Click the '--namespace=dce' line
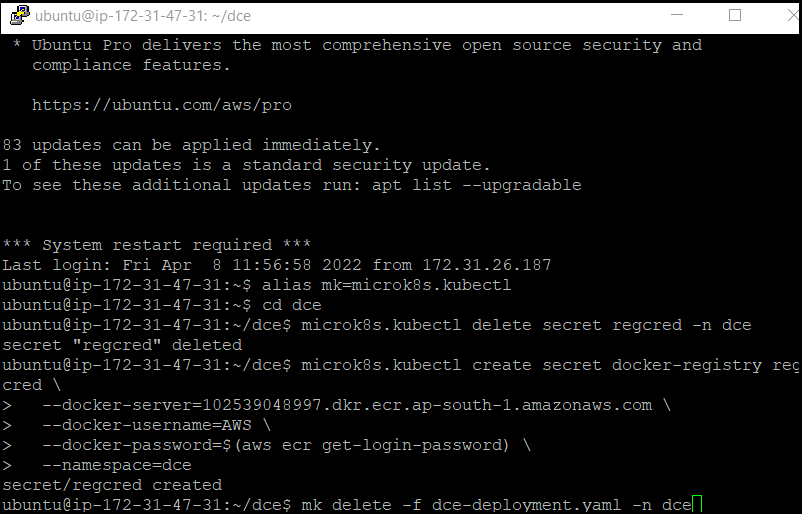This screenshot has width=802, height=514. point(97,465)
